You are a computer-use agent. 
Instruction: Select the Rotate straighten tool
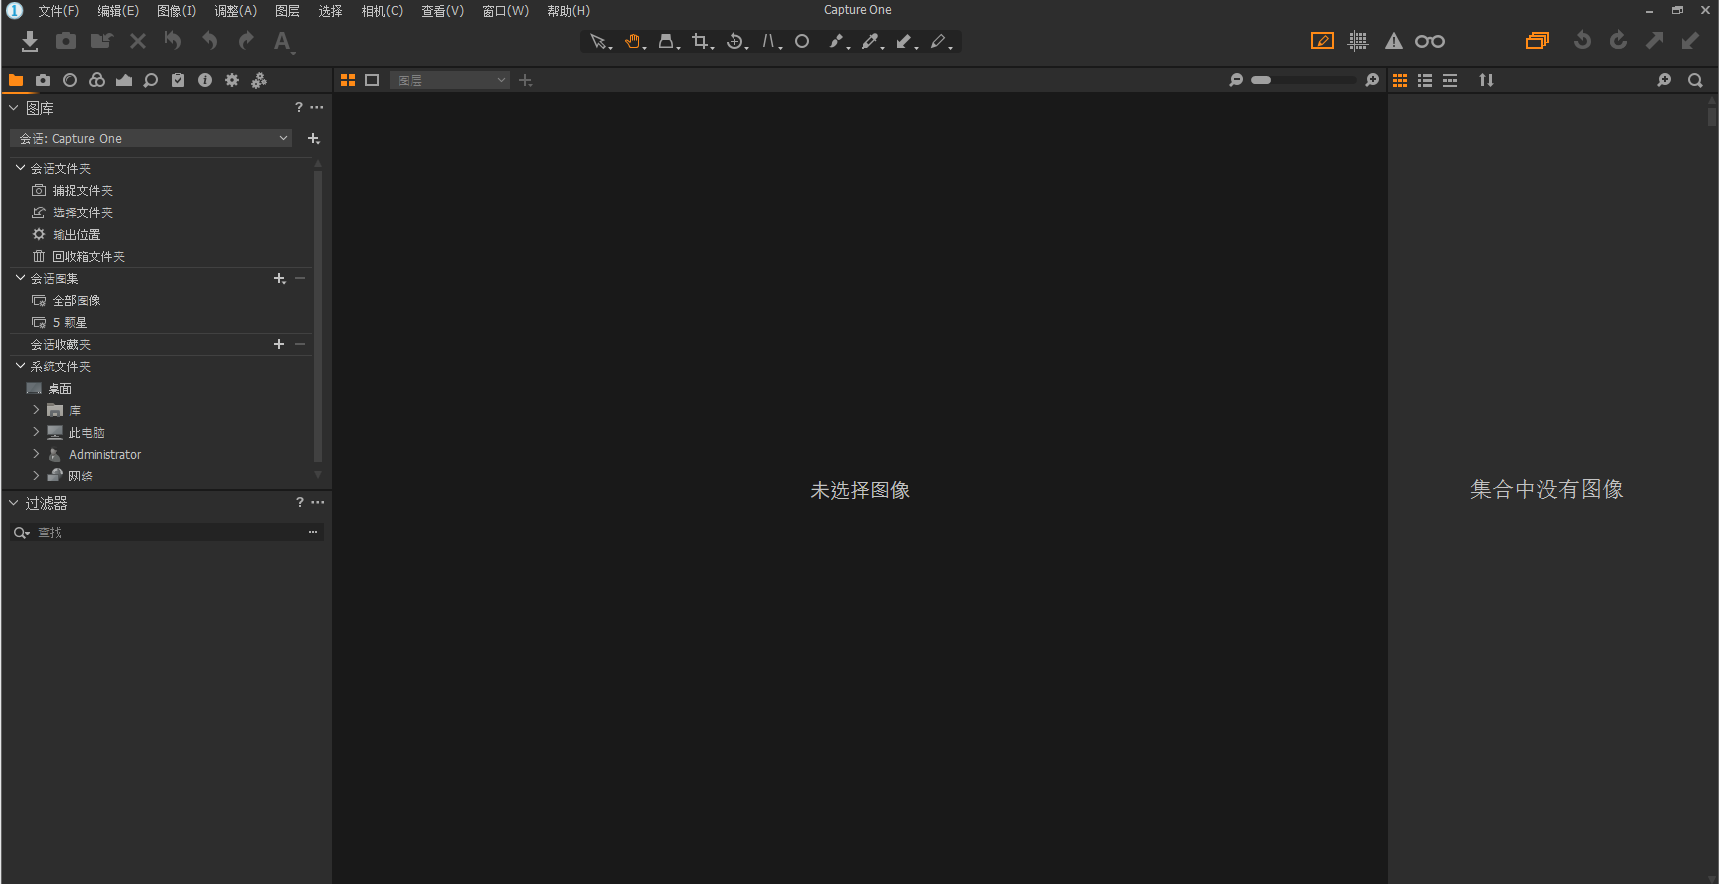click(x=735, y=41)
